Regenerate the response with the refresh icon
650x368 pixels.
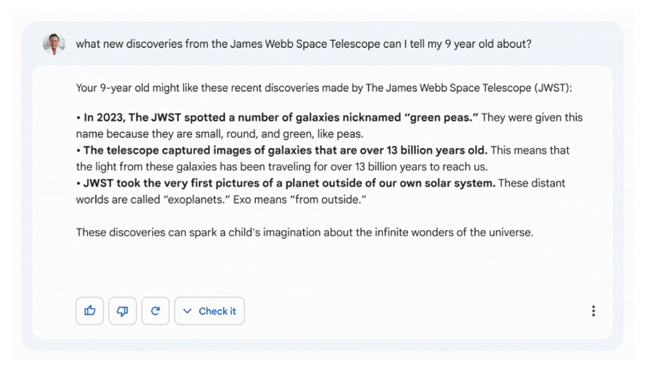click(x=155, y=311)
